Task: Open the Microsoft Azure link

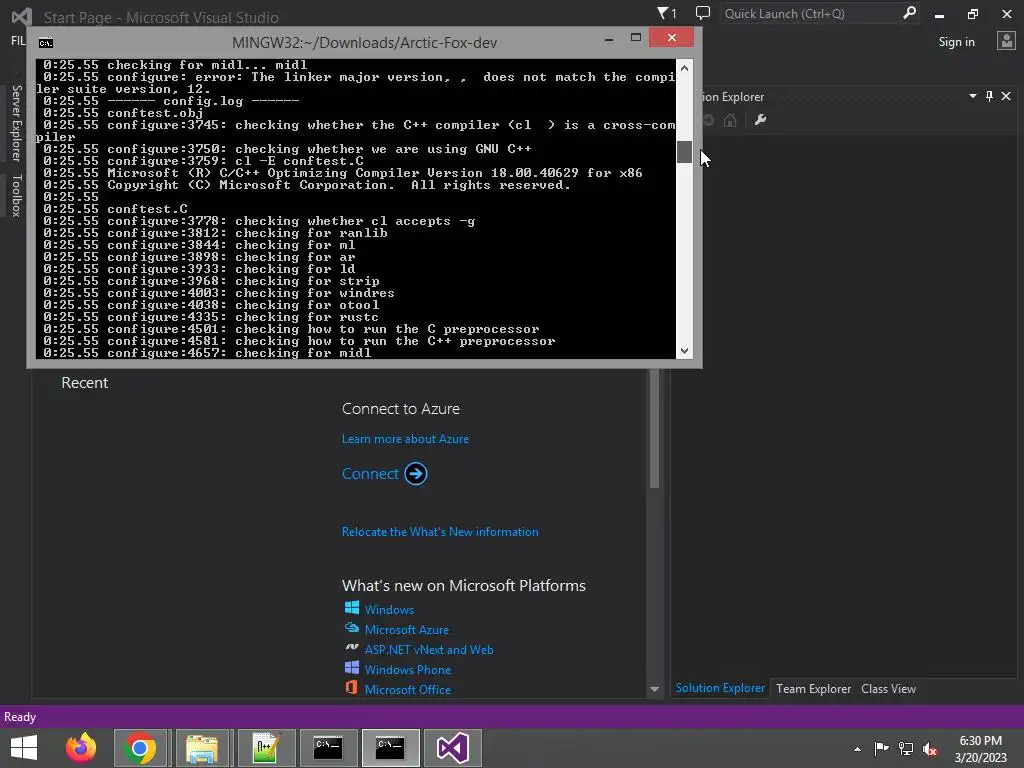Action: [x=406, y=630]
